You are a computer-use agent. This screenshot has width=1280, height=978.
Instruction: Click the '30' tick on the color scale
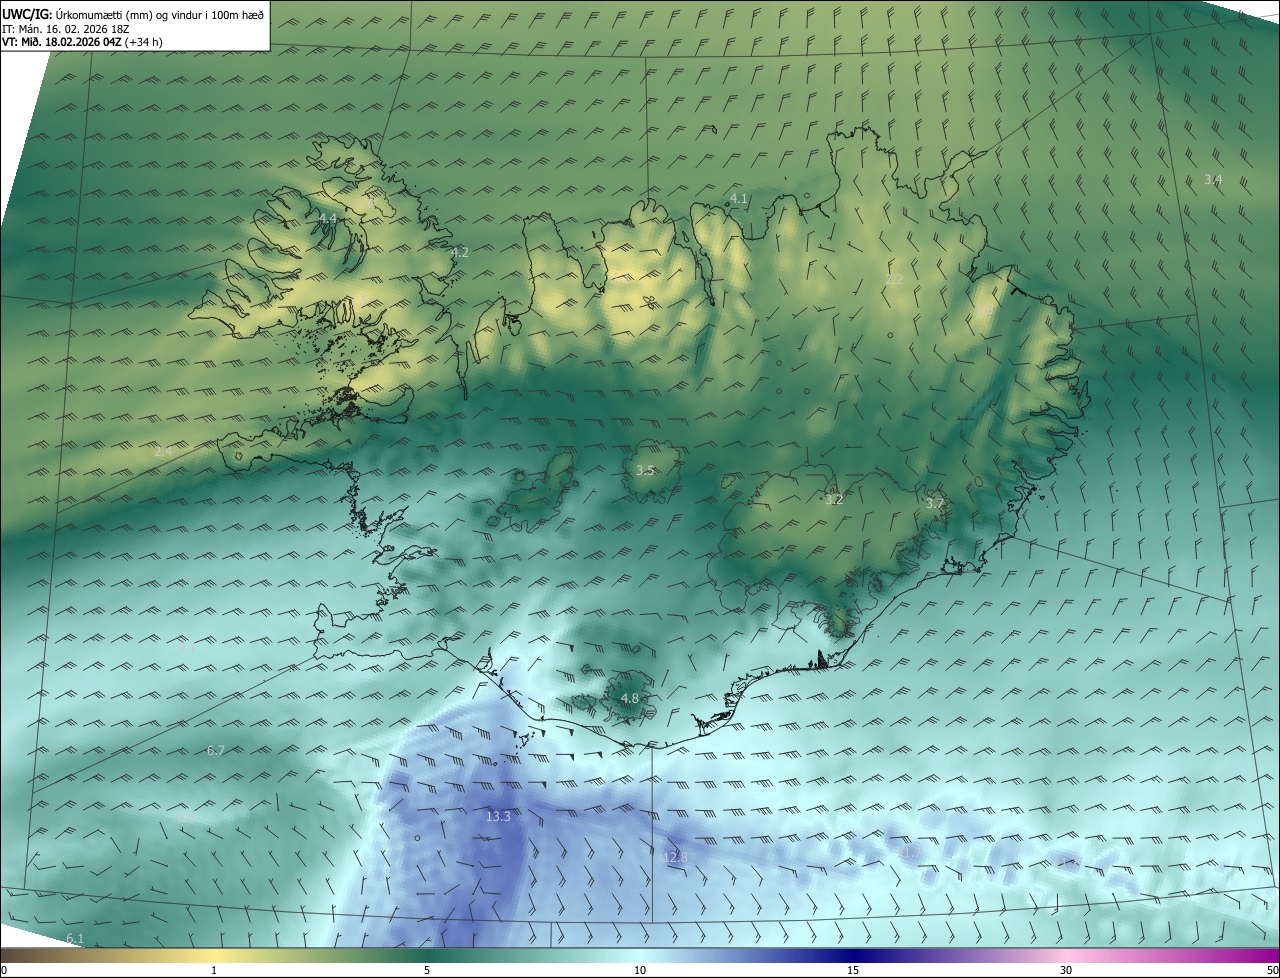click(x=1066, y=970)
